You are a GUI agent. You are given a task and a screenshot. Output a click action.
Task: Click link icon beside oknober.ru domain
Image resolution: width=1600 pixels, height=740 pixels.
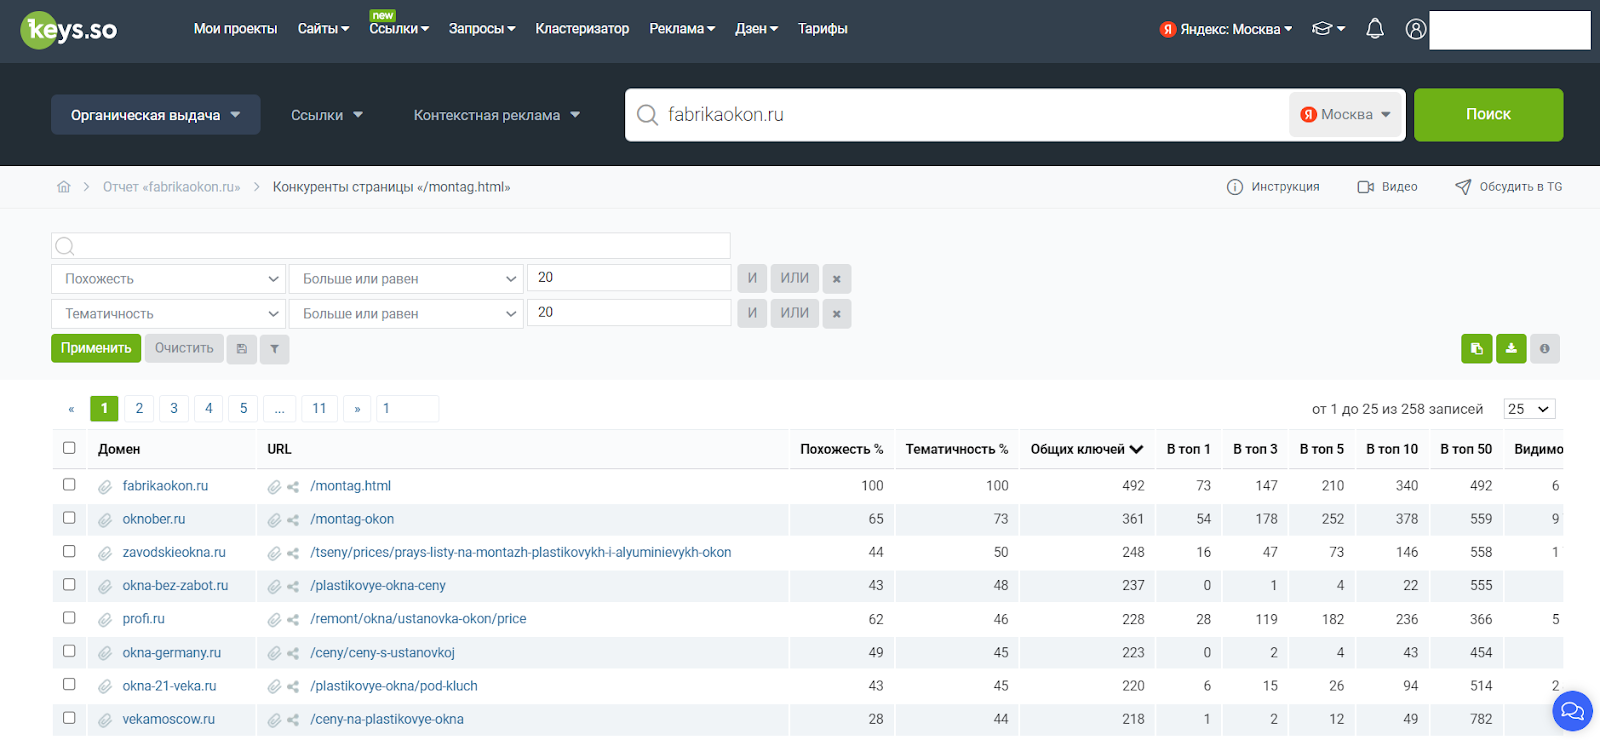click(x=105, y=520)
